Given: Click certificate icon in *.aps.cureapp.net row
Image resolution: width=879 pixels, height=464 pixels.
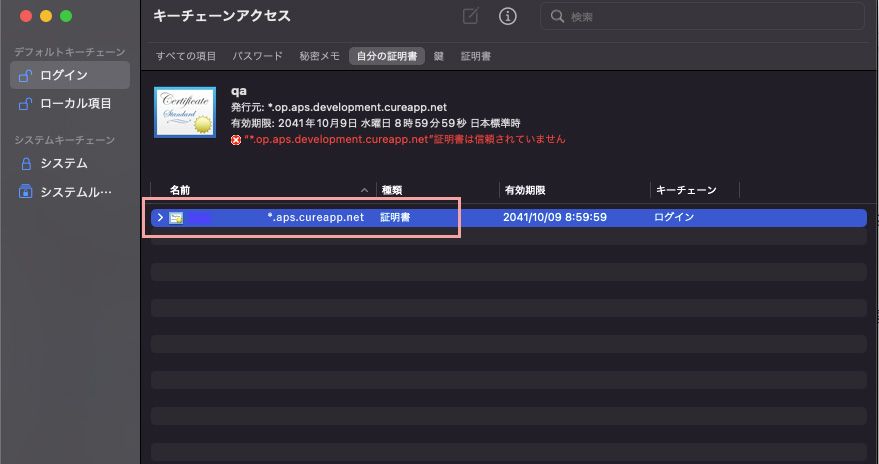Looking at the screenshot, I should click(x=176, y=217).
